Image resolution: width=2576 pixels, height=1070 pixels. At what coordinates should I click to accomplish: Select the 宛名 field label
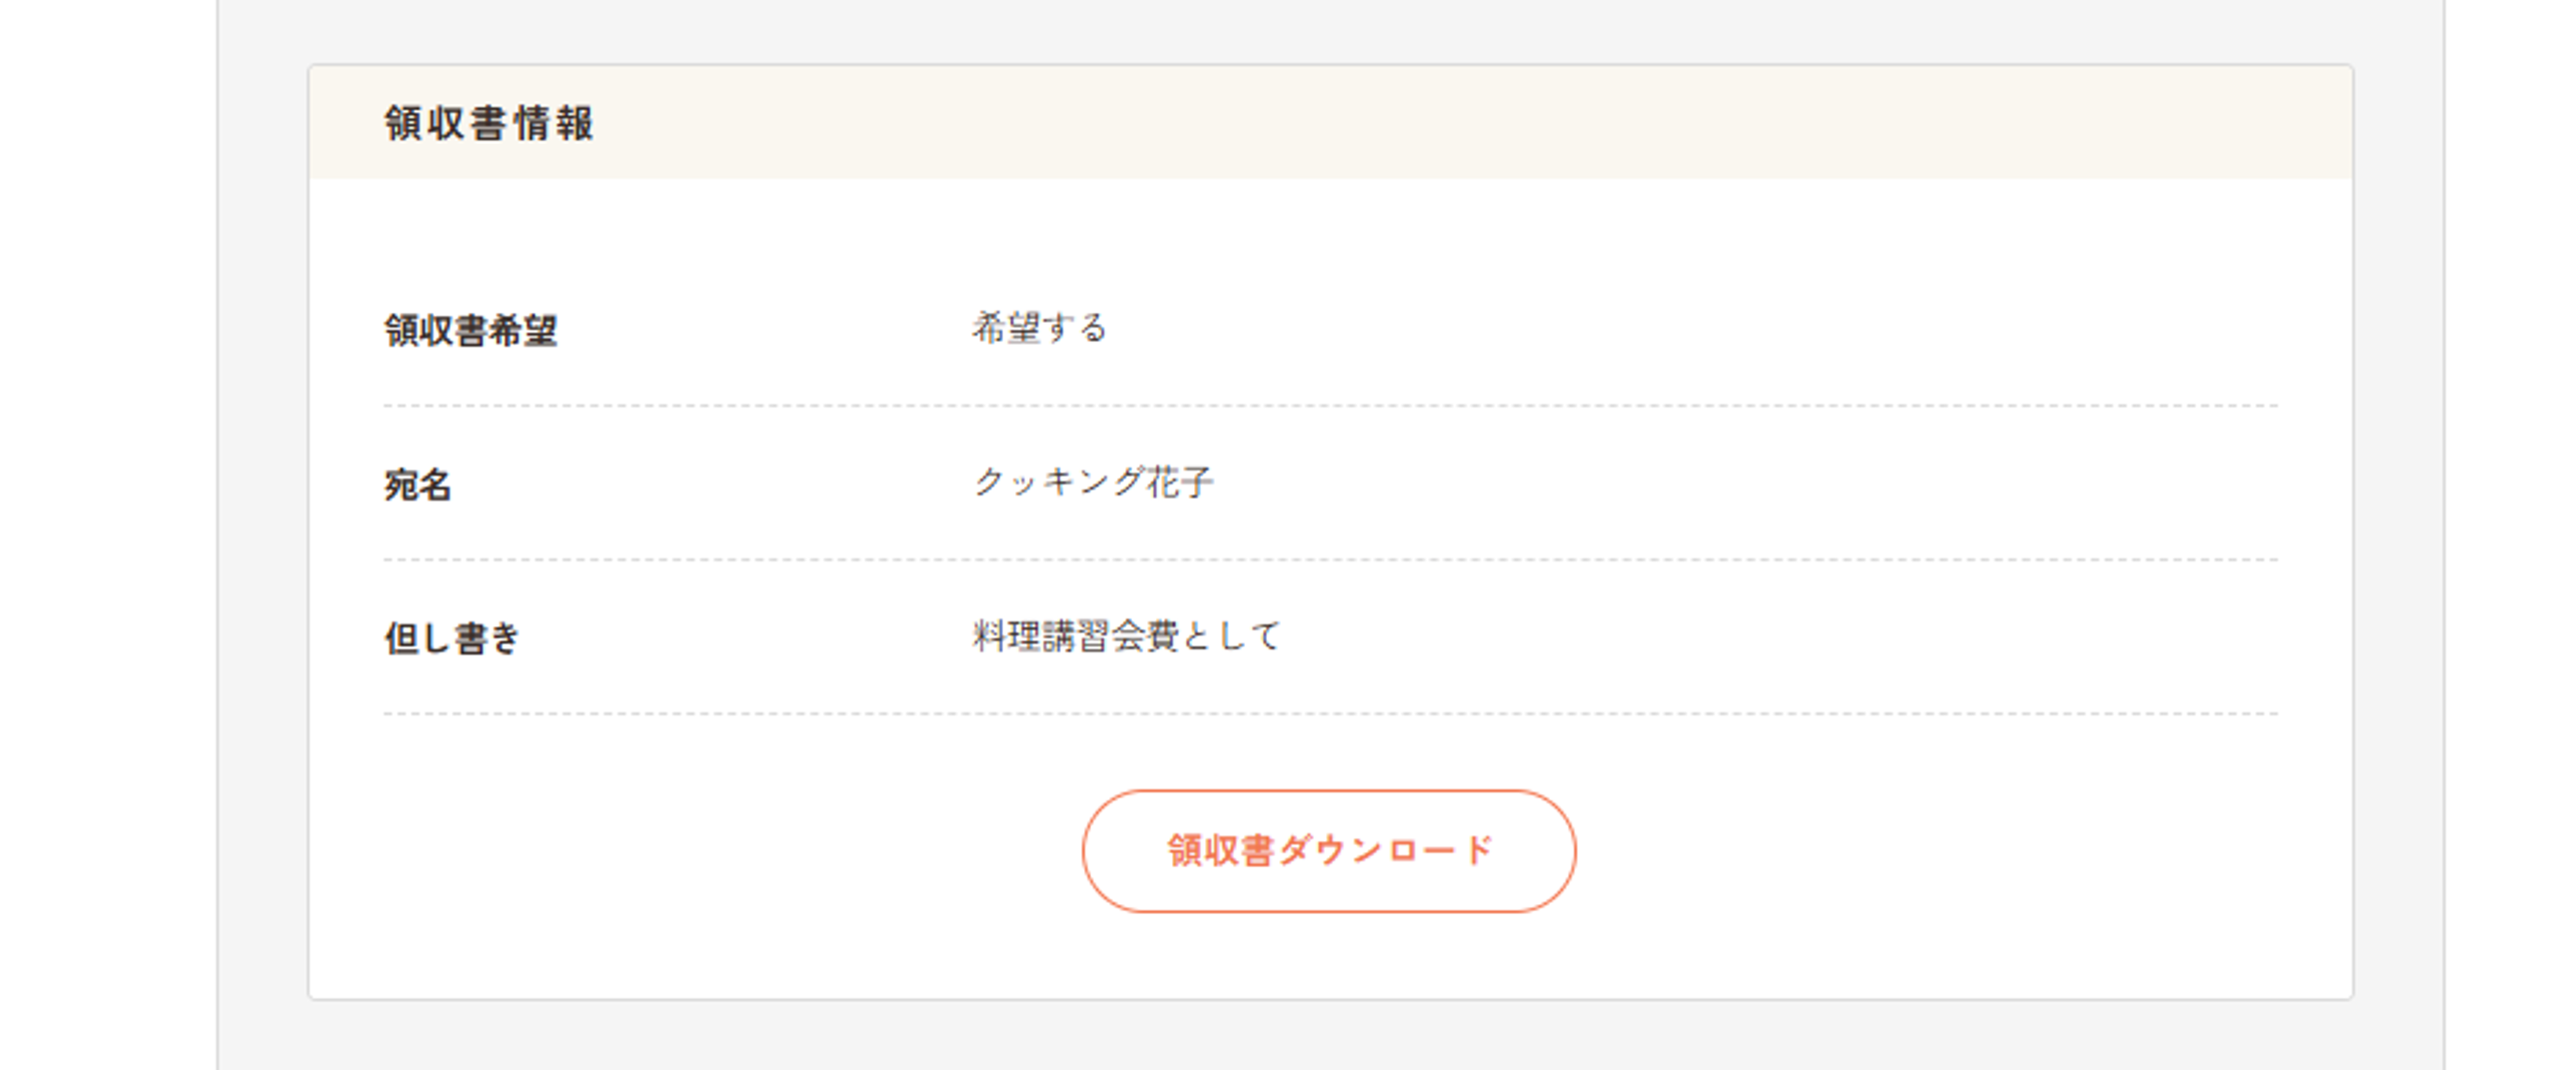pos(418,485)
